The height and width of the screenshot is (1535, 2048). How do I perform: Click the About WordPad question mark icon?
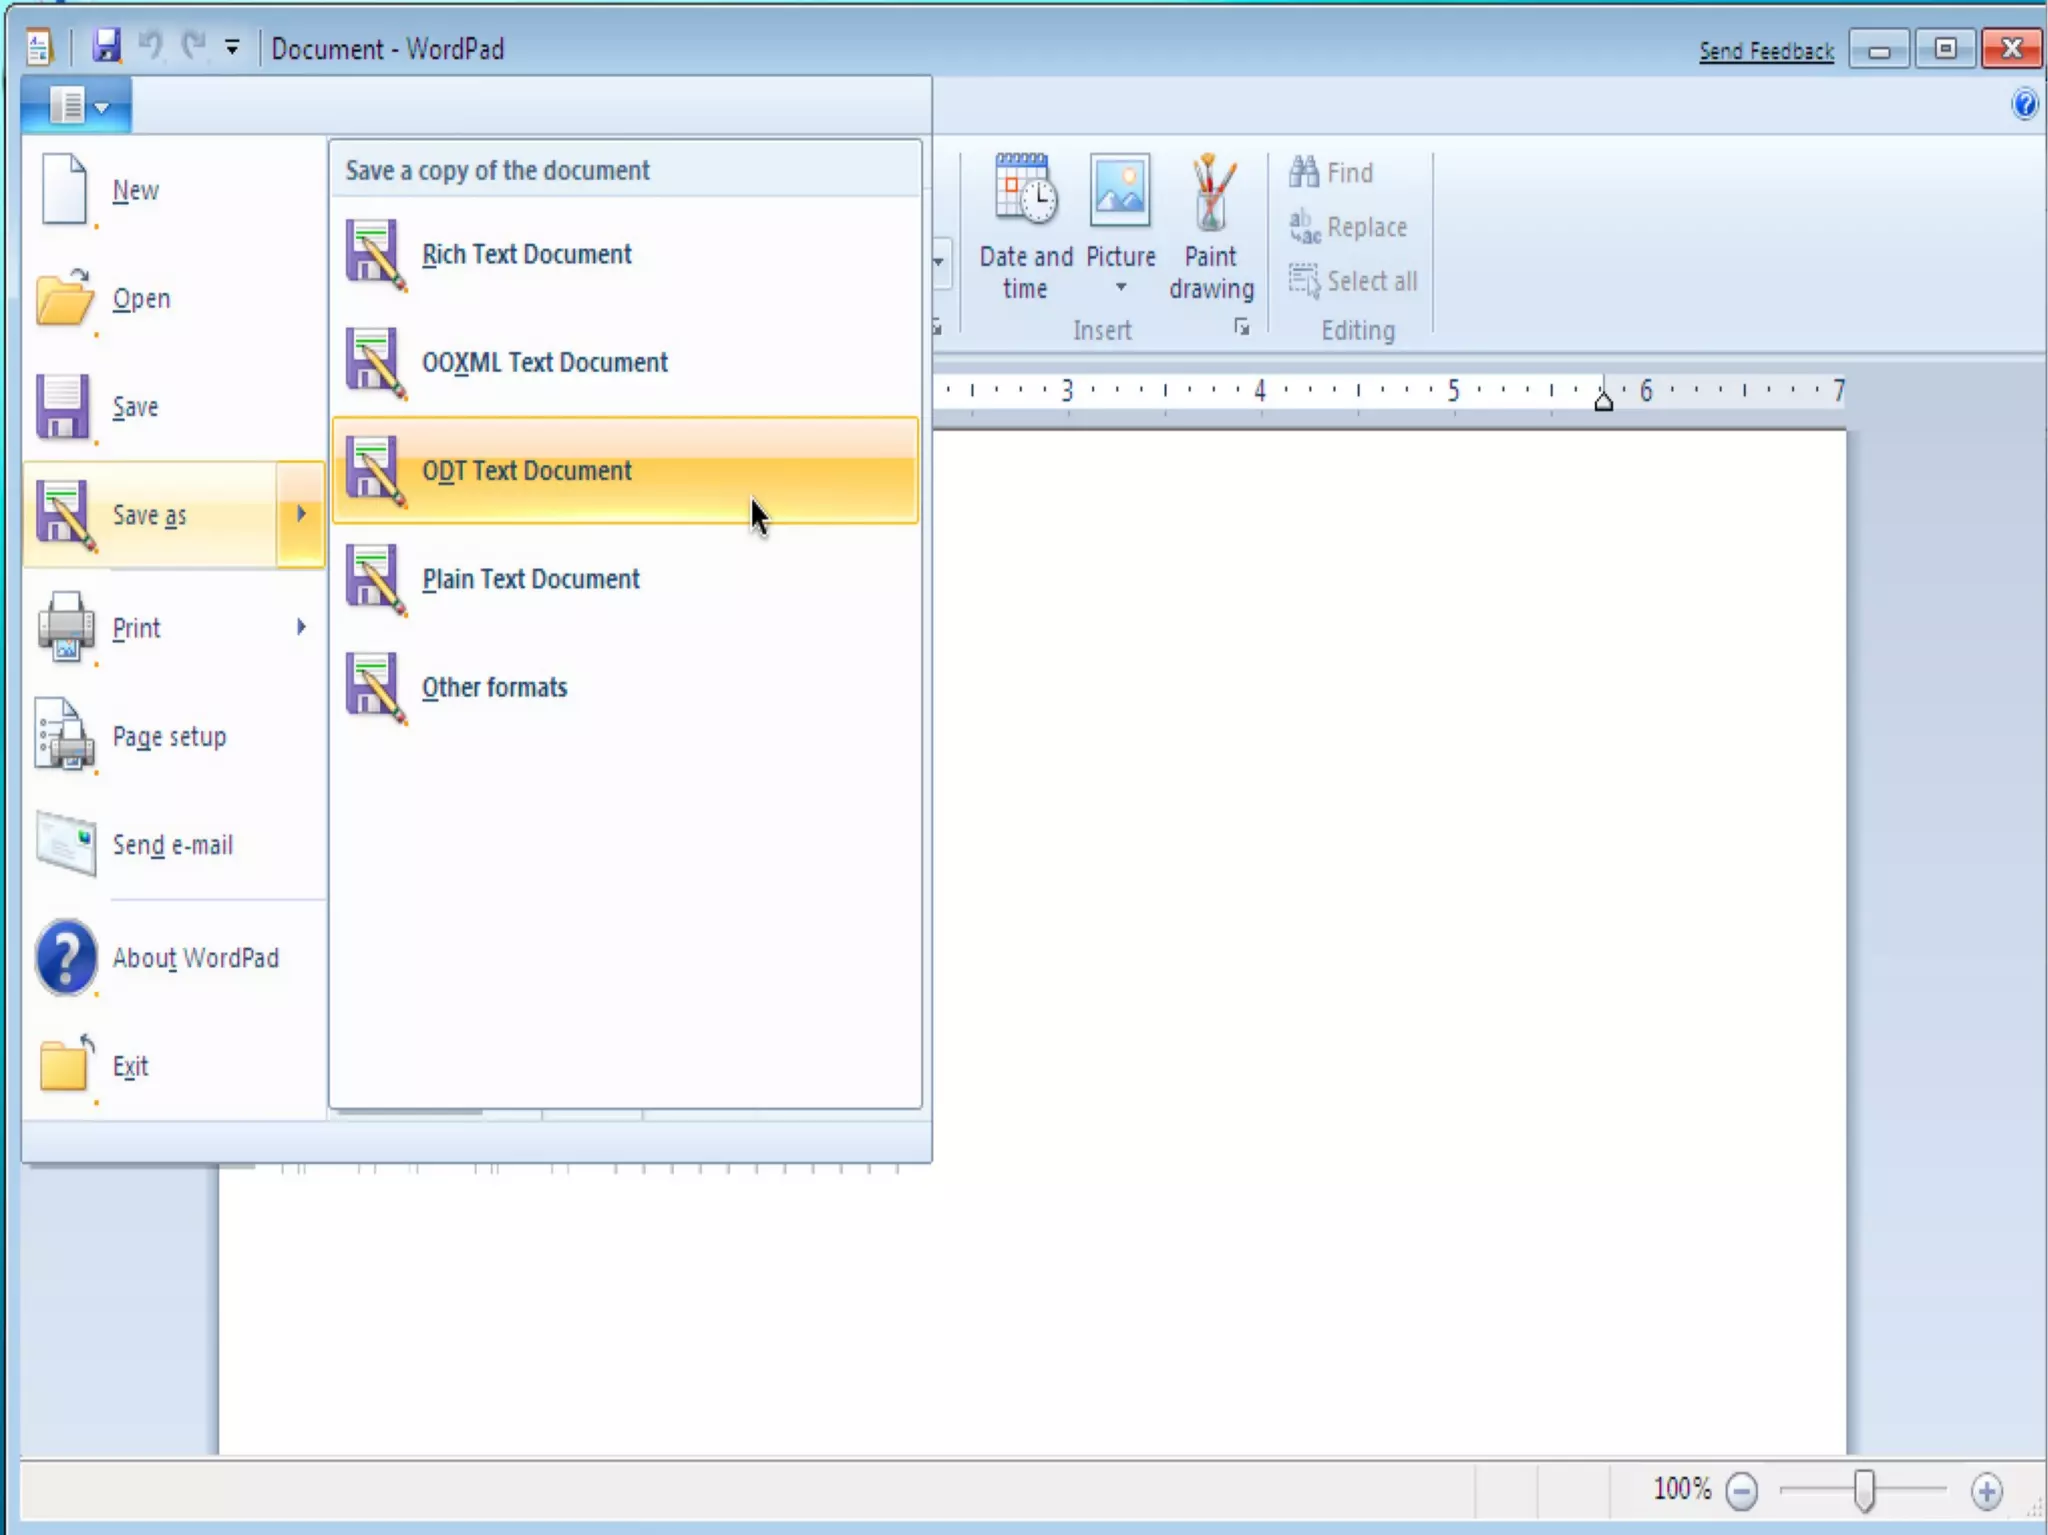tap(66, 957)
